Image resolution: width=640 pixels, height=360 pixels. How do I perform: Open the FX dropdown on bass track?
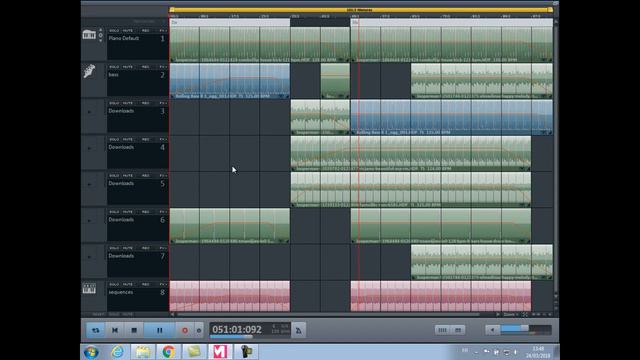point(163,67)
